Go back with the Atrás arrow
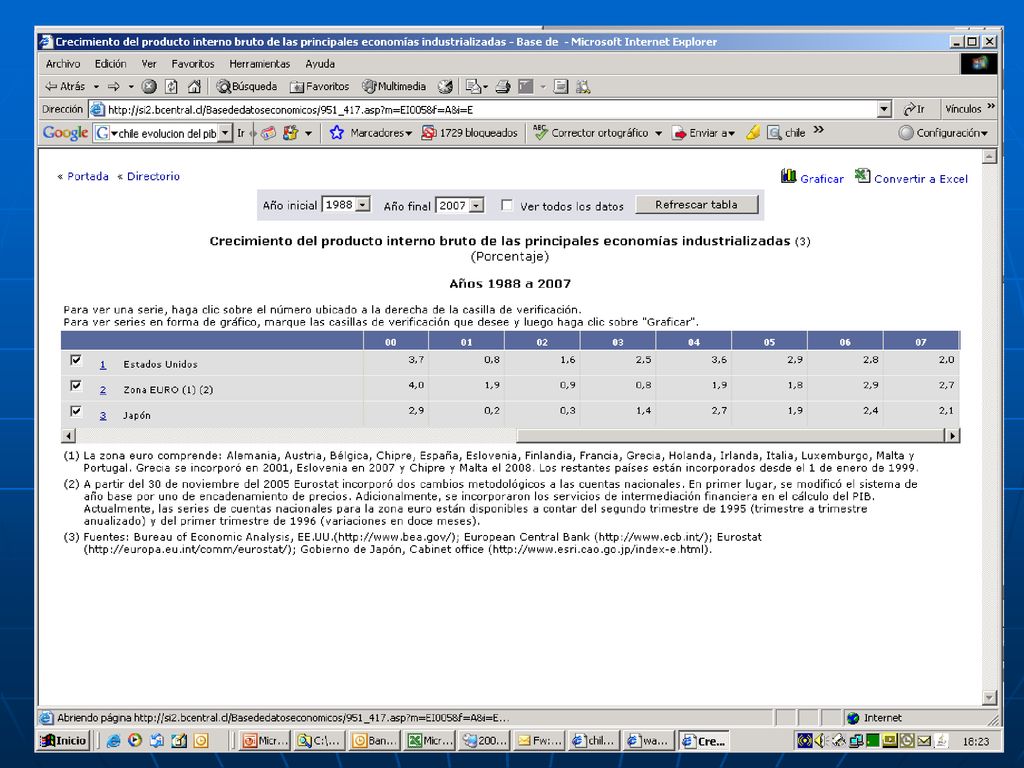The image size is (1024, 768). [64, 86]
